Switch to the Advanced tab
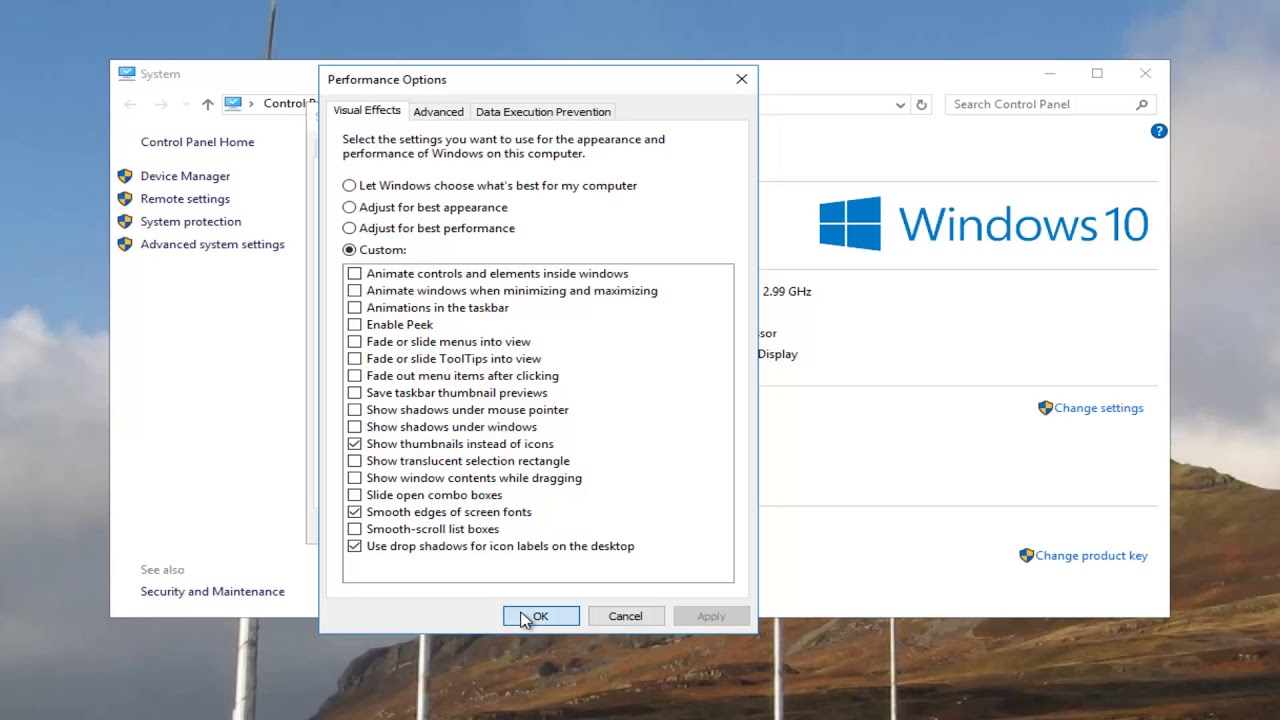Image resolution: width=1280 pixels, height=720 pixels. click(438, 112)
